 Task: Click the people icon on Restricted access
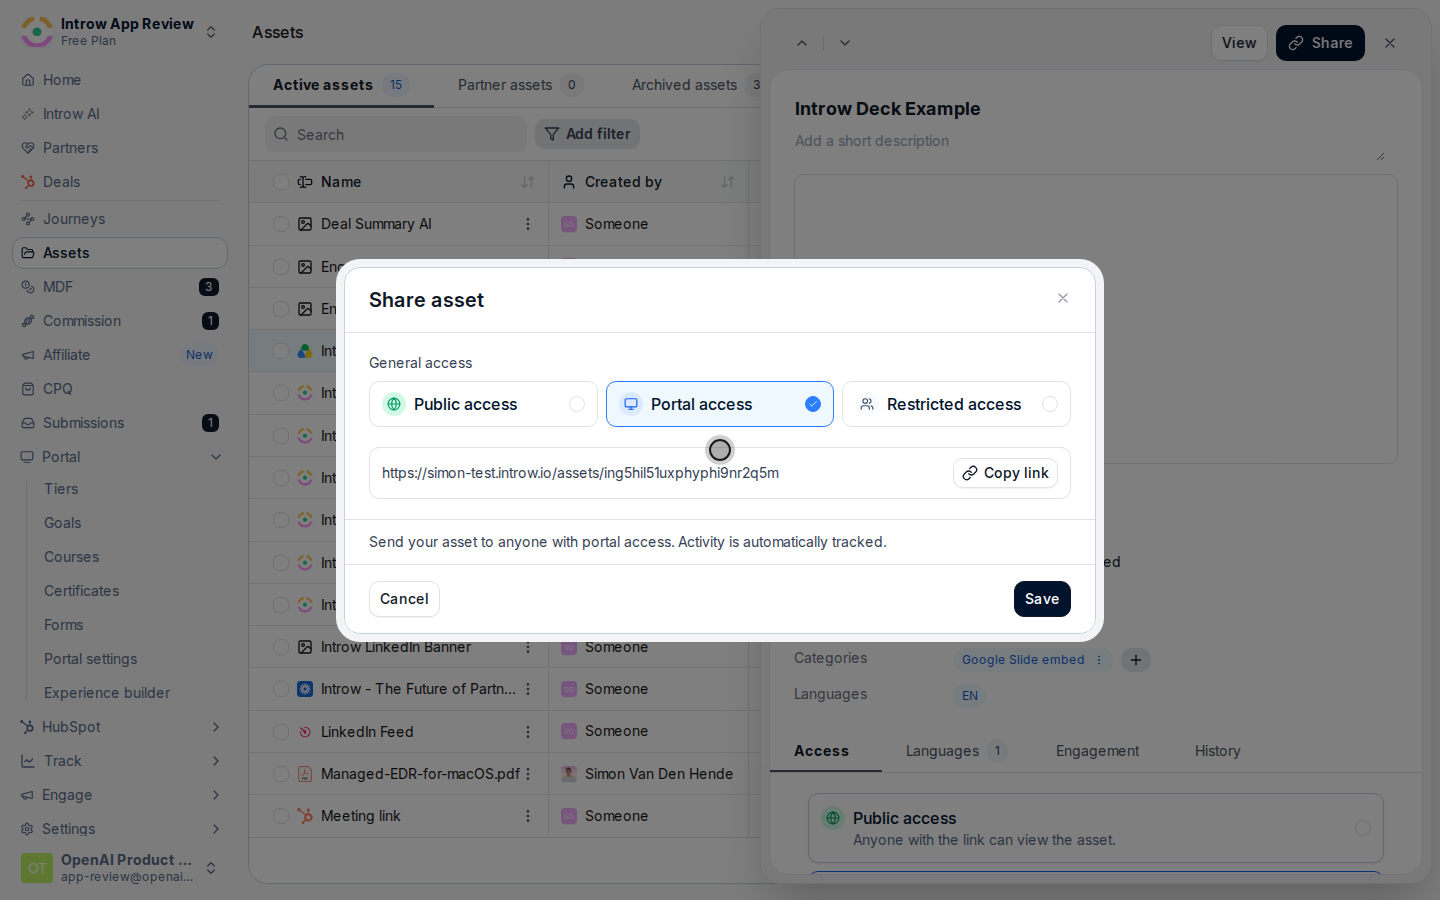click(x=867, y=404)
